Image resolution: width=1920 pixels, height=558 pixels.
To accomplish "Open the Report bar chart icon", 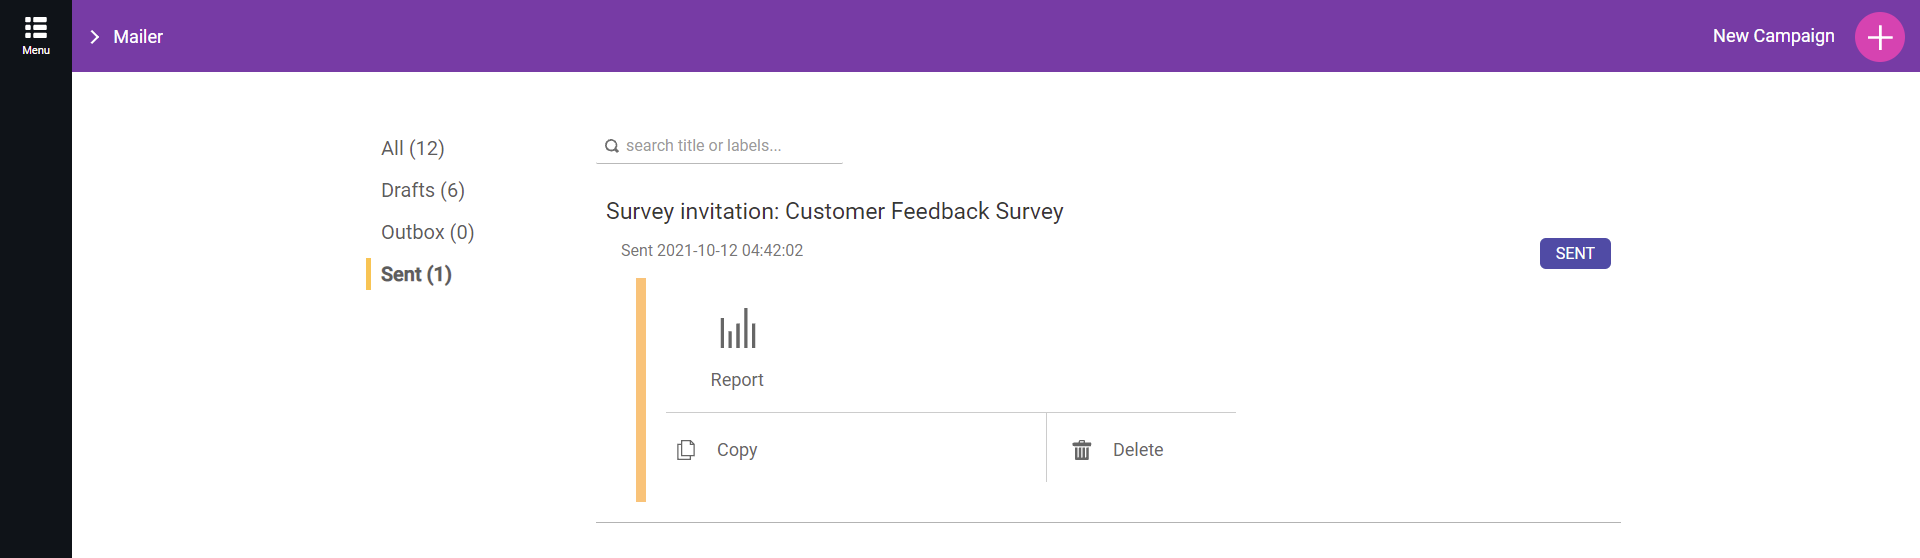I will pyautogui.click(x=738, y=328).
